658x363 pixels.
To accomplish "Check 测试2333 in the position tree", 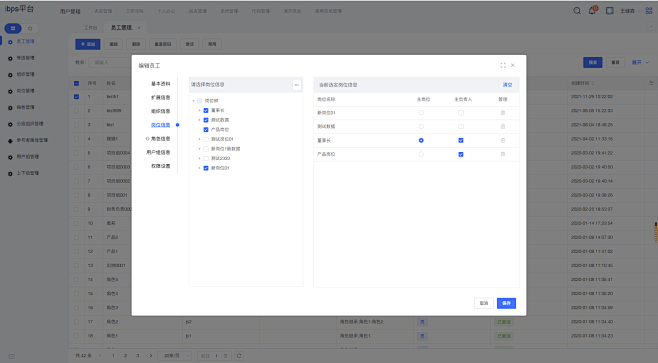I will 206,159.
